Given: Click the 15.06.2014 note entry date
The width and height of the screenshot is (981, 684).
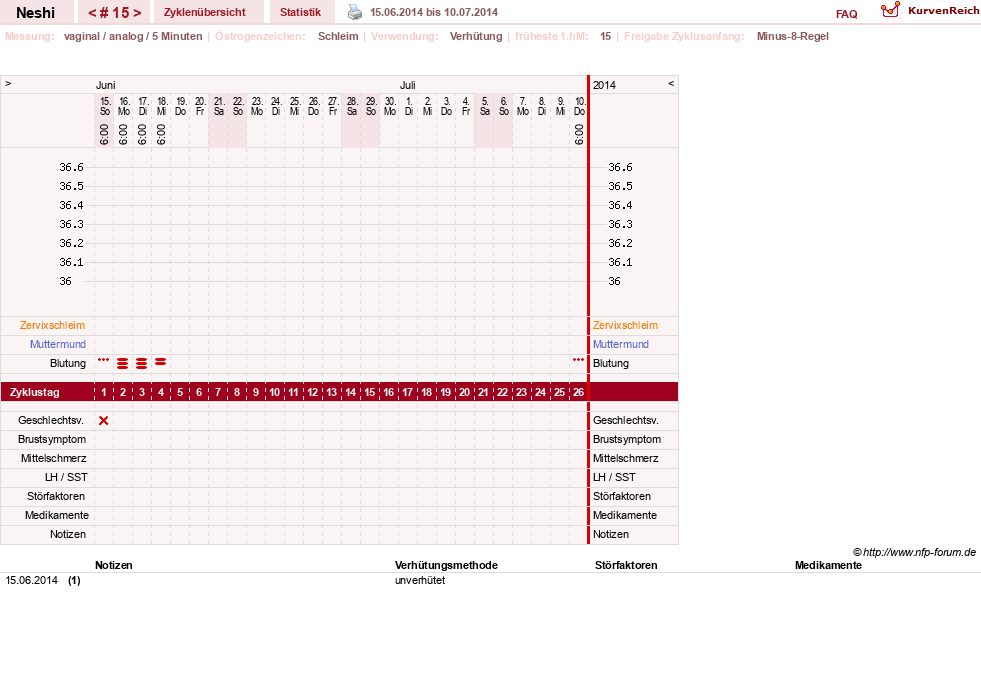Looking at the screenshot, I should [31, 581].
